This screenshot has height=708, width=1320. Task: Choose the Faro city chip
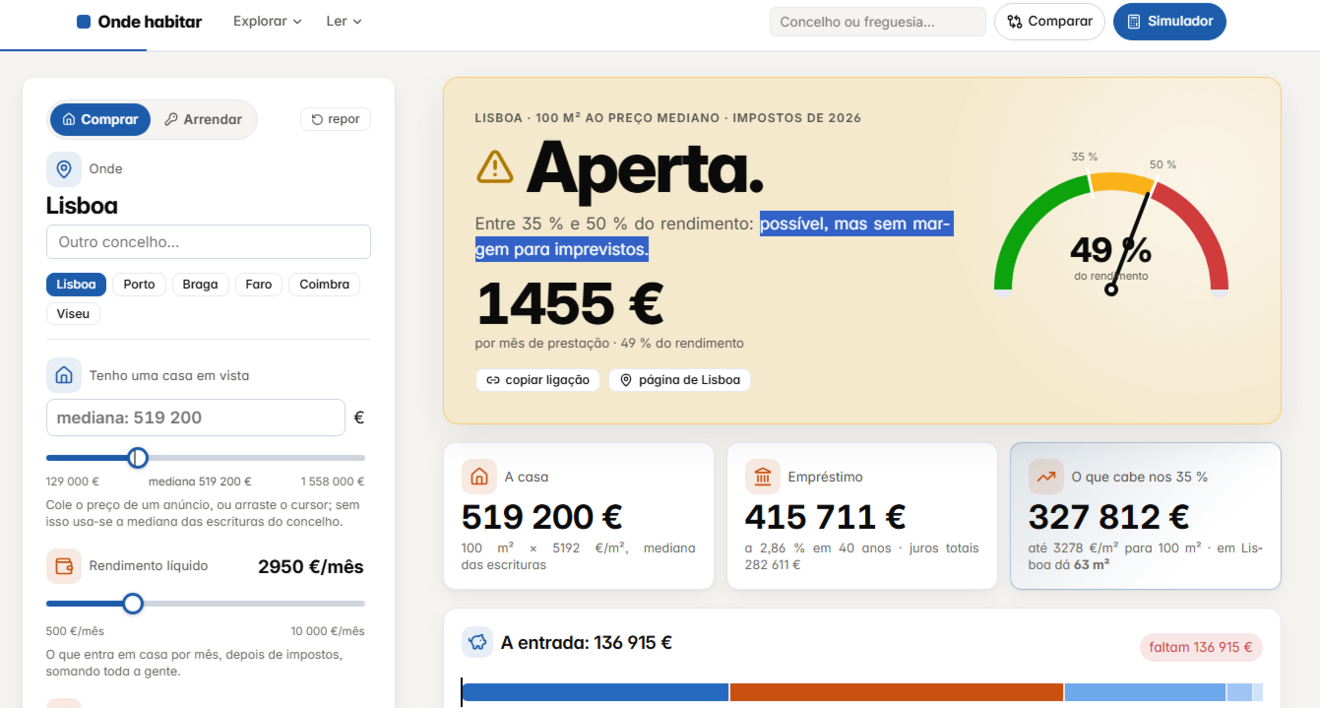tap(259, 284)
